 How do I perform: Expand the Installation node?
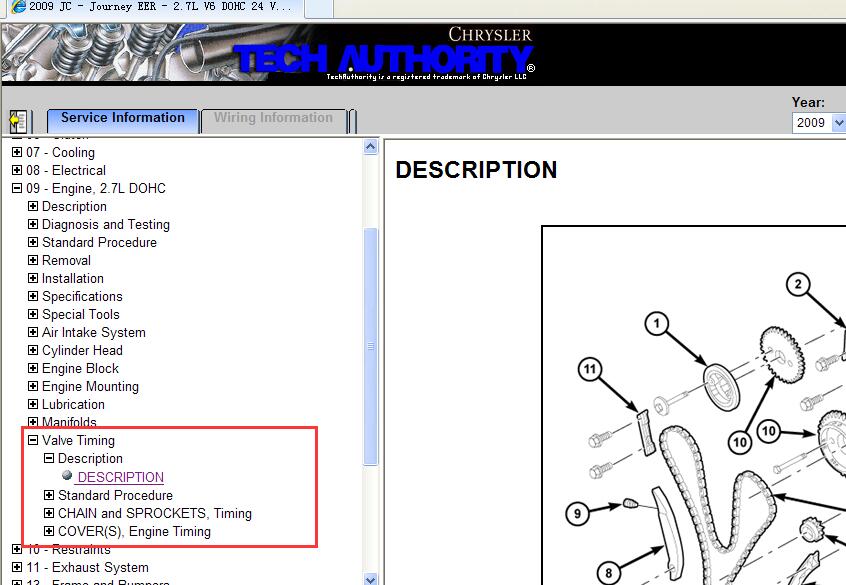point(33,278)
